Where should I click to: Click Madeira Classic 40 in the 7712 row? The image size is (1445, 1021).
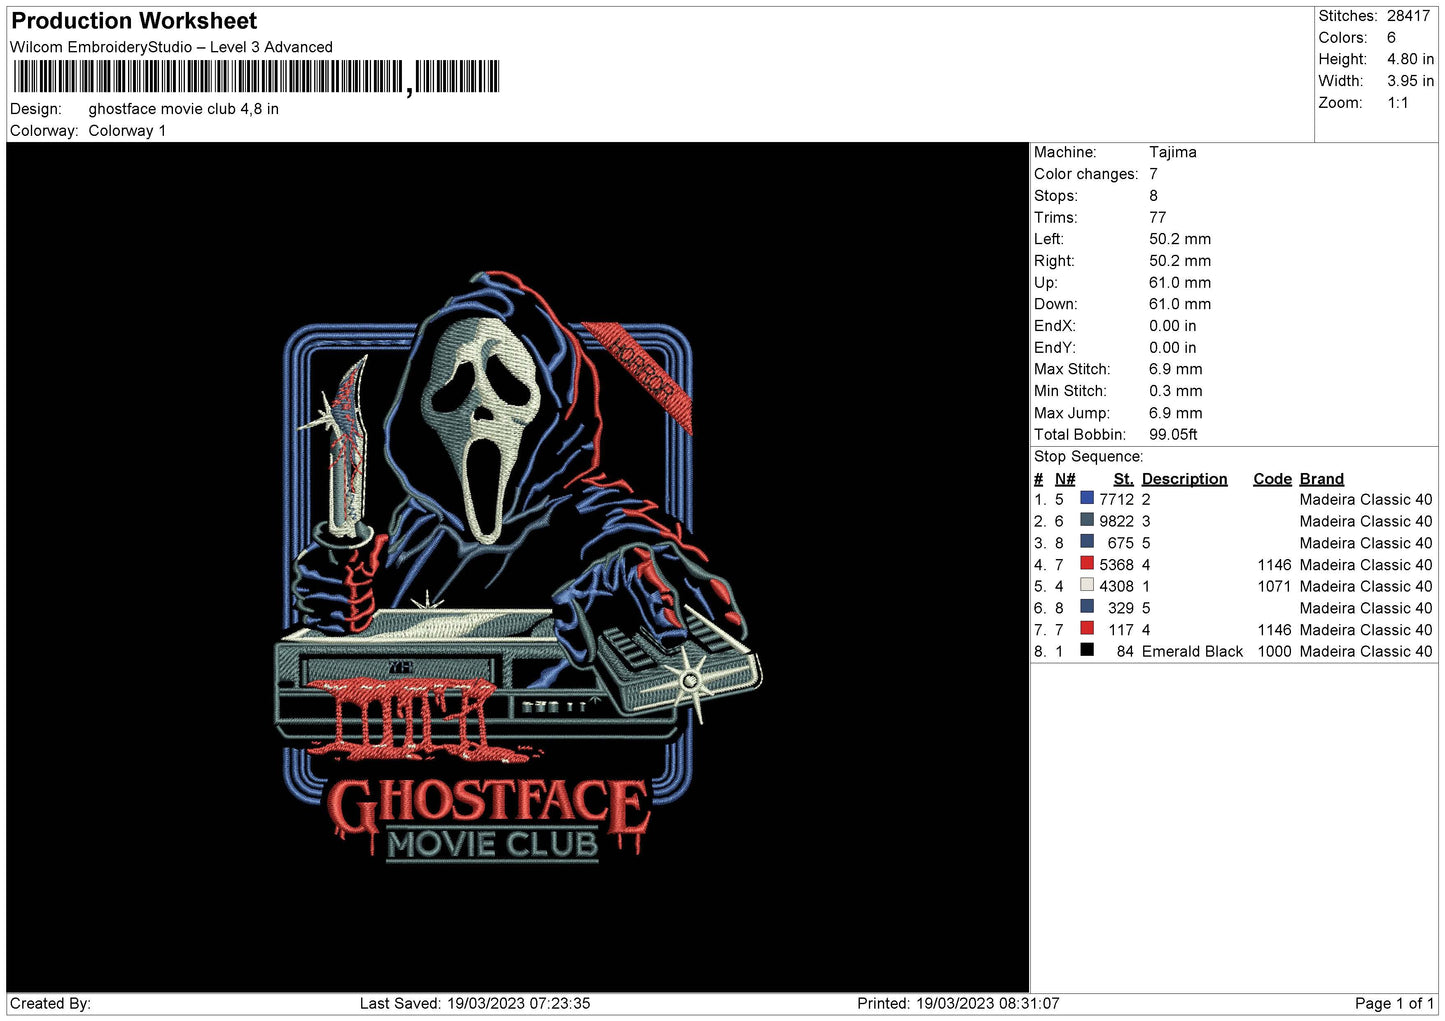point(1366,499)
